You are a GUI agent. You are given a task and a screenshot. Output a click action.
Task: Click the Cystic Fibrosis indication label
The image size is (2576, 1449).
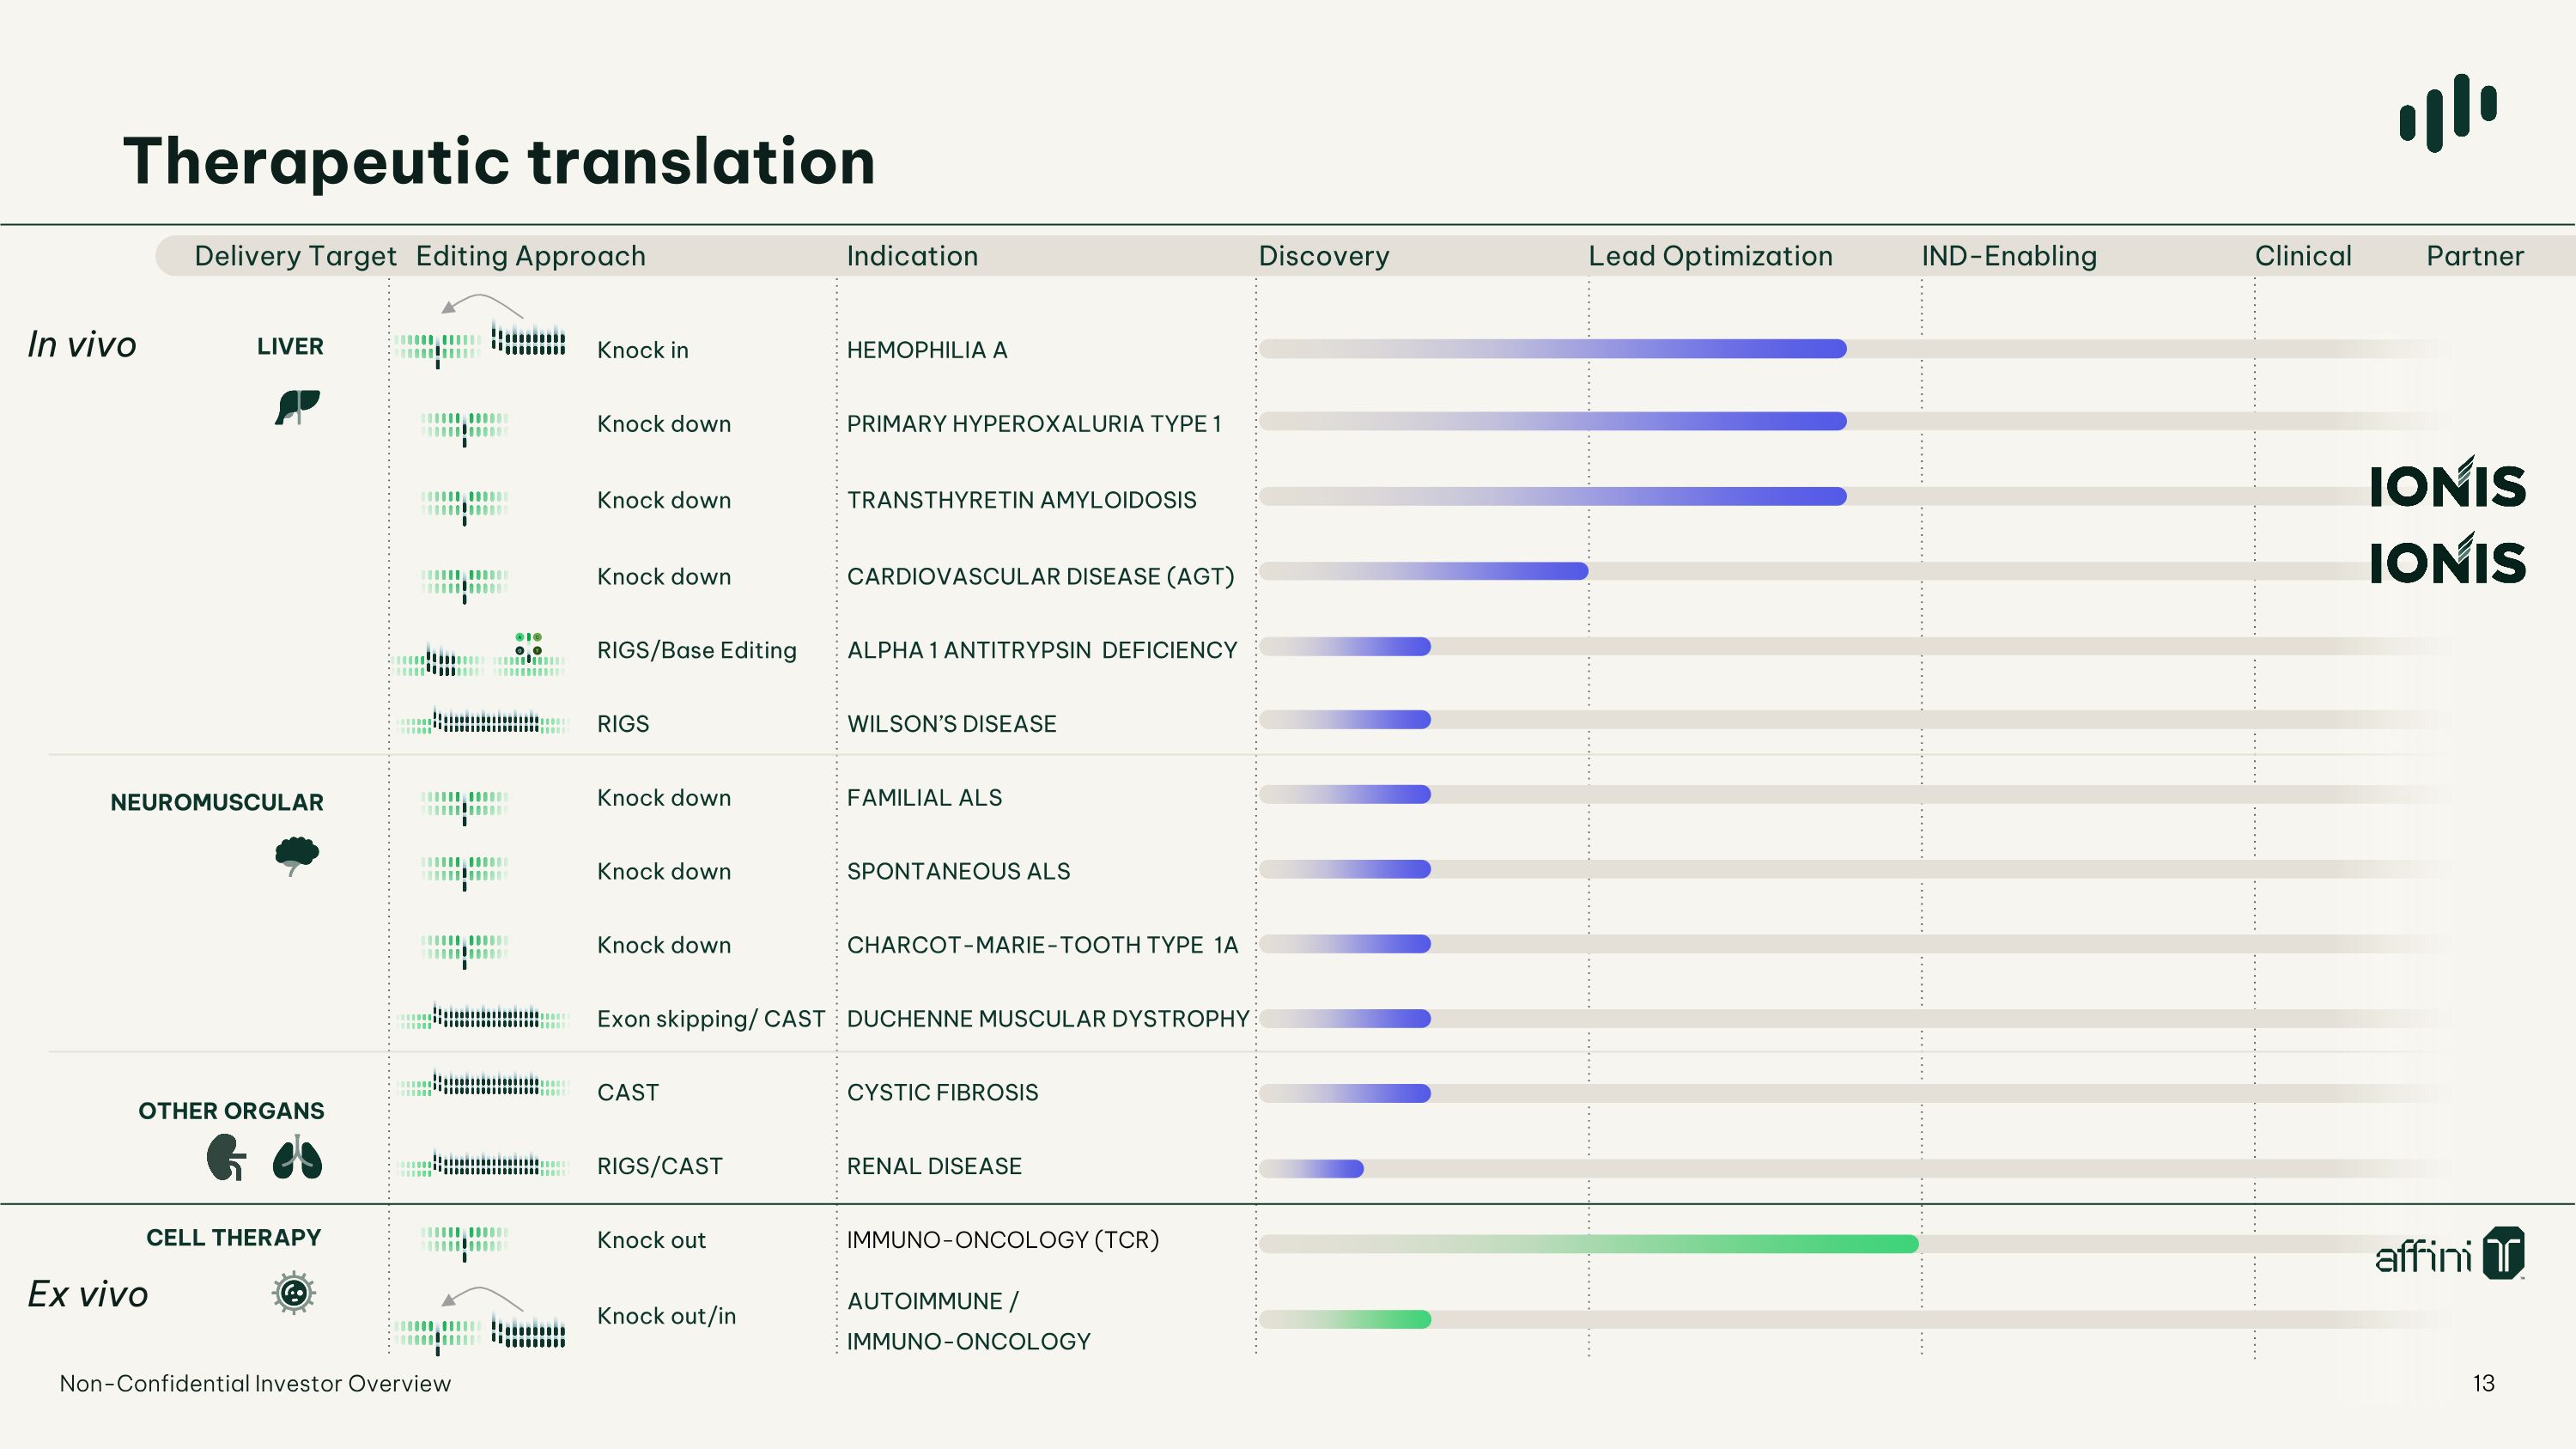(x=942, y=1092)
